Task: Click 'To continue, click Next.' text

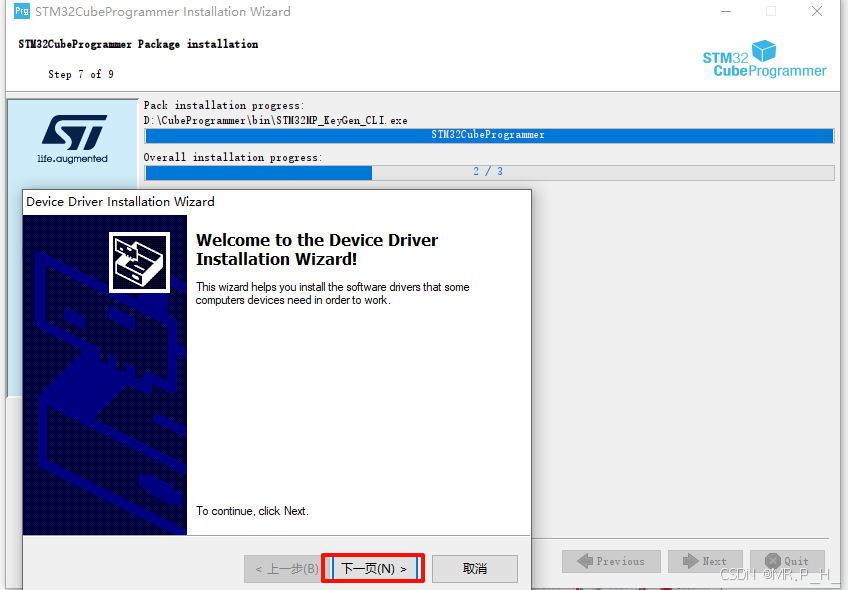Action: (x=252, y=511)
